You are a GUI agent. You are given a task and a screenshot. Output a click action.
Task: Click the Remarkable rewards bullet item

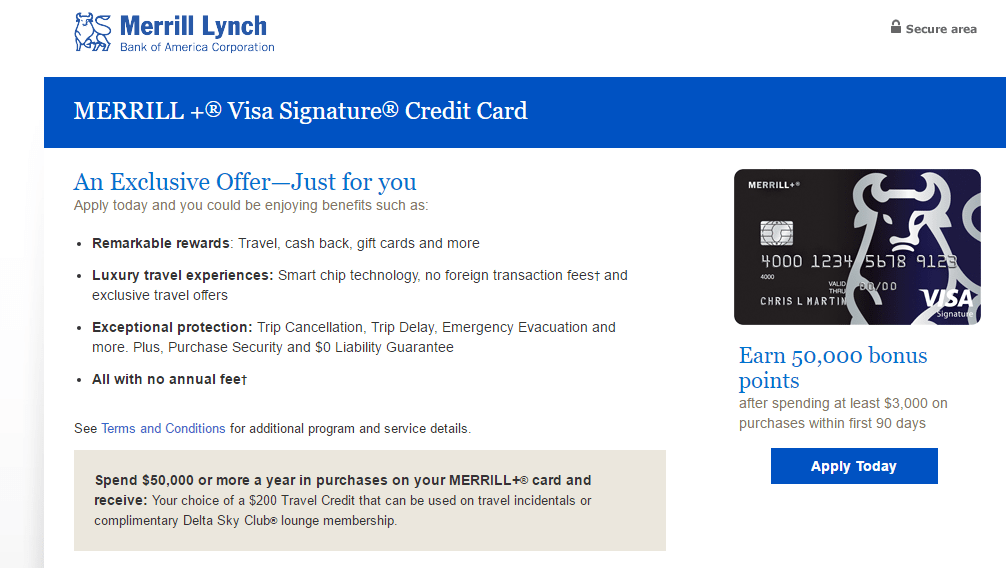pos(286,243)
